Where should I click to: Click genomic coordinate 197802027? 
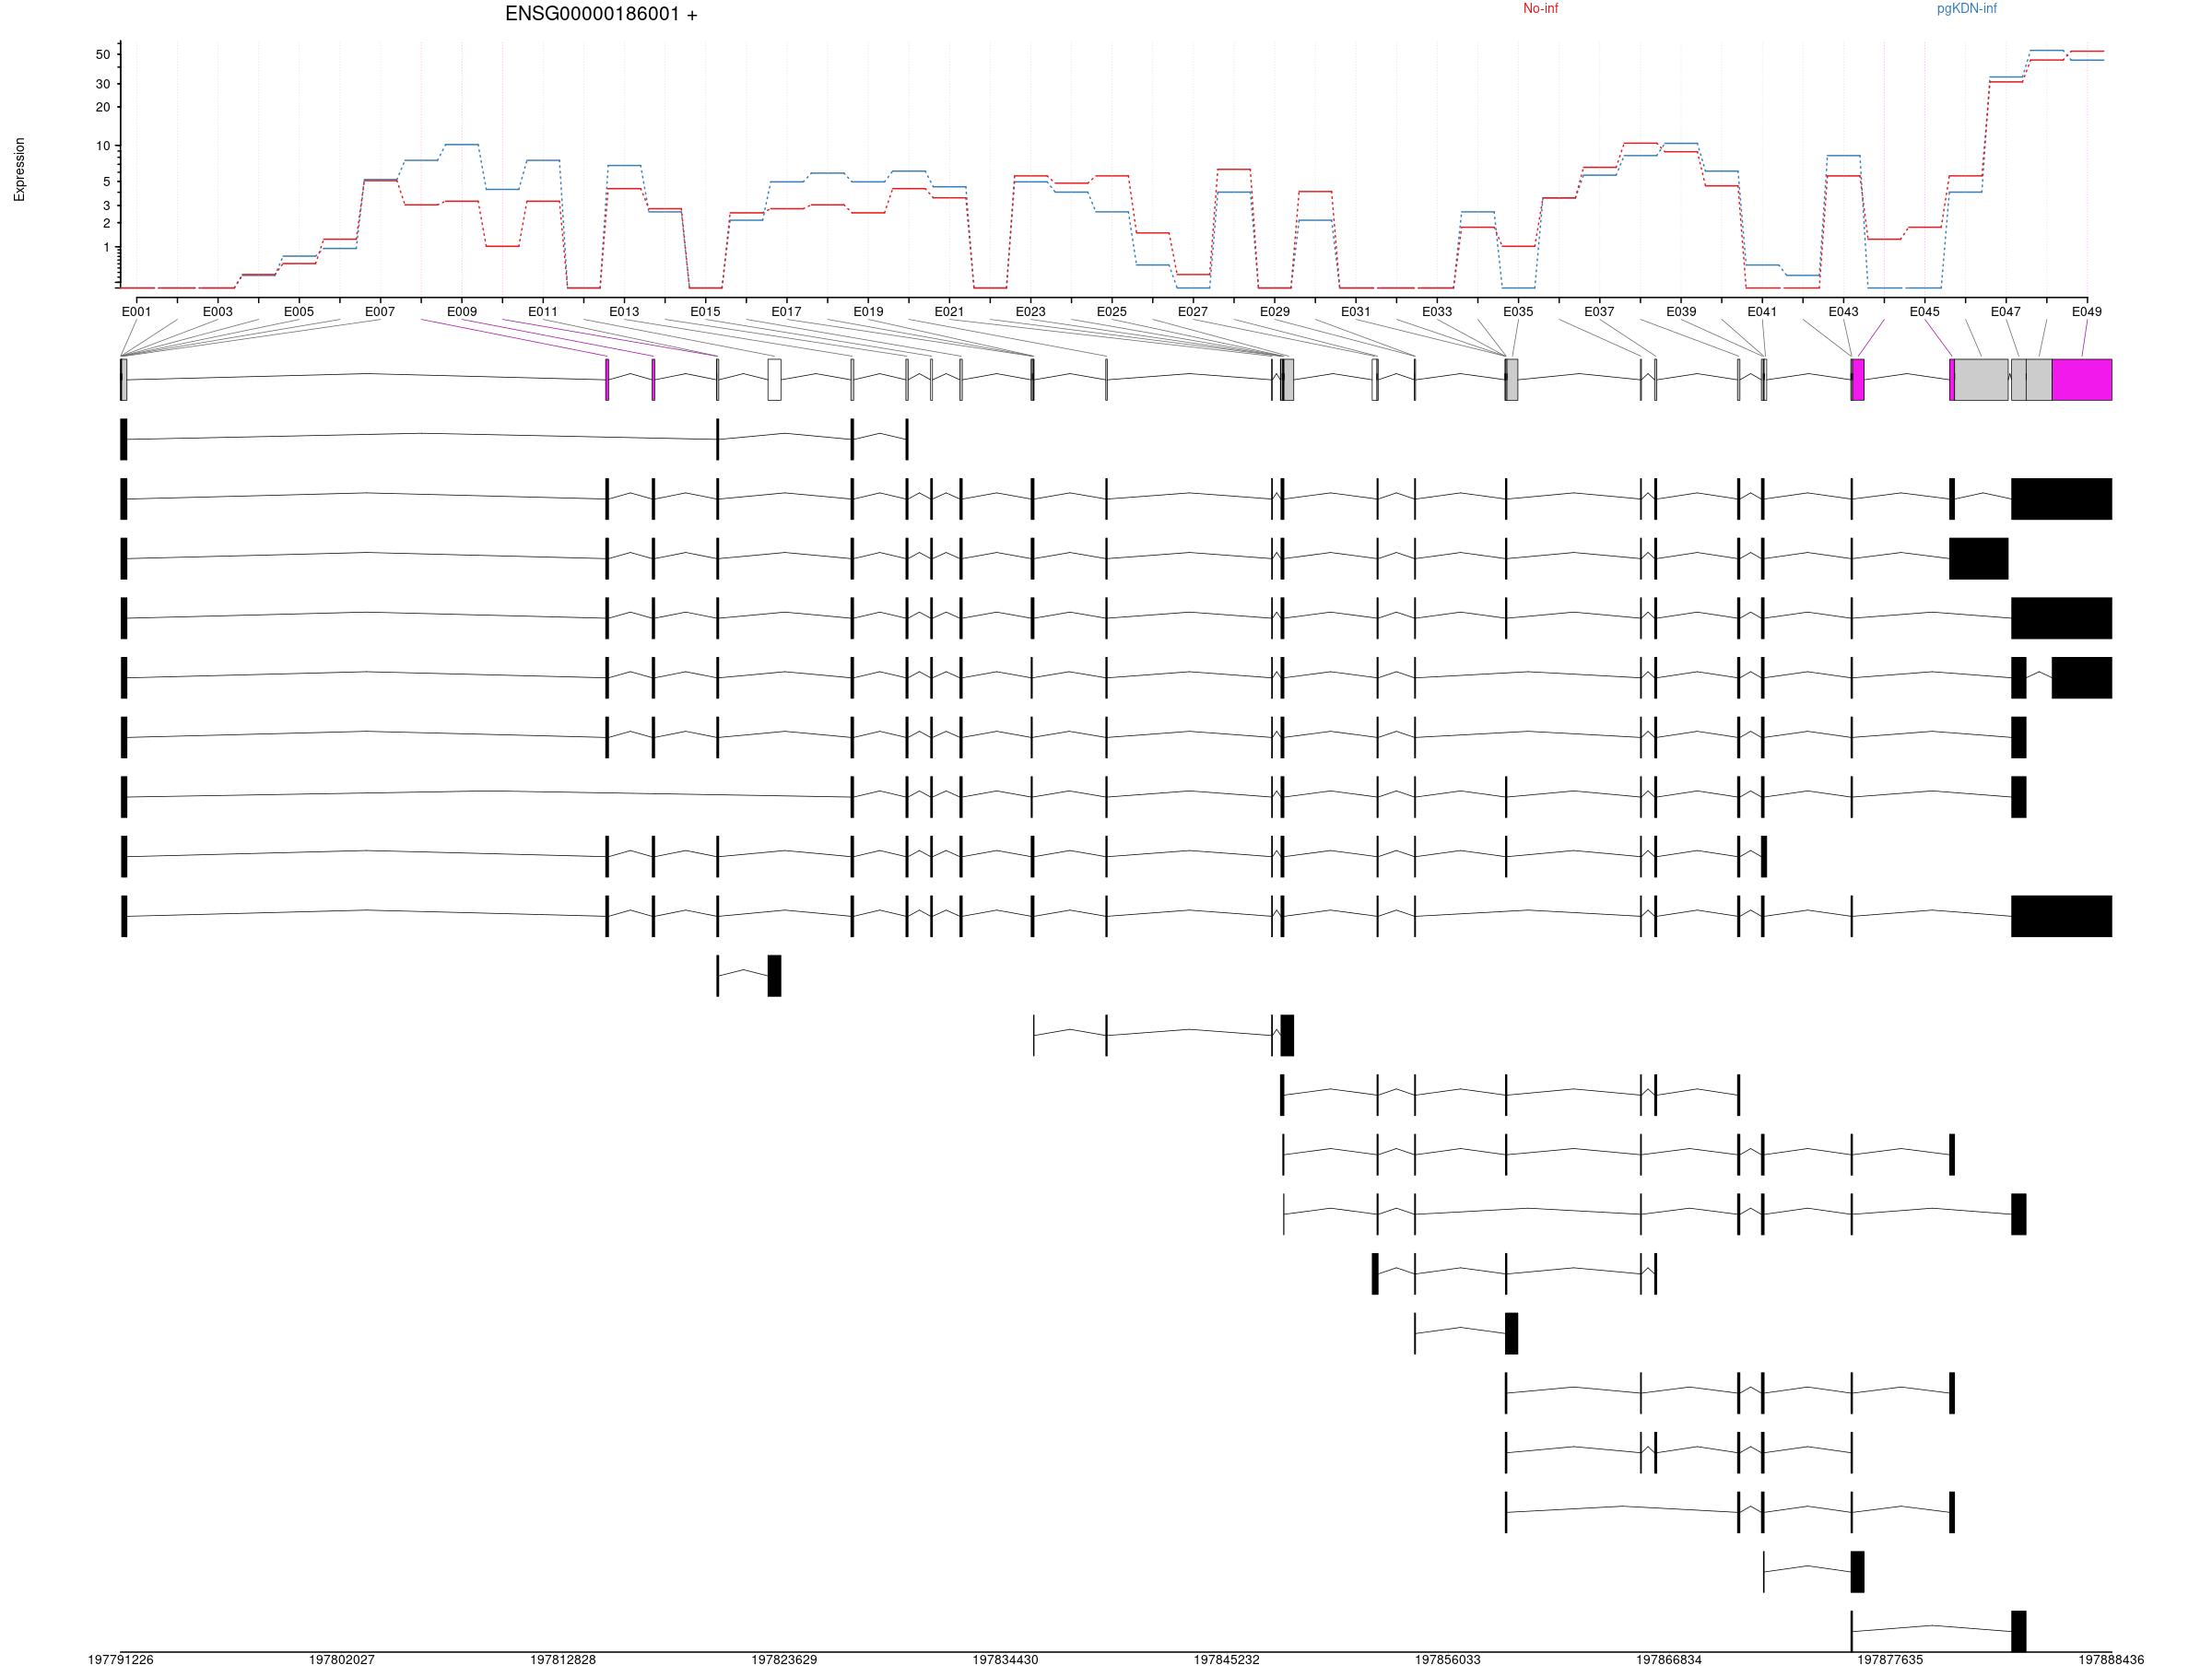(342, 1659)
